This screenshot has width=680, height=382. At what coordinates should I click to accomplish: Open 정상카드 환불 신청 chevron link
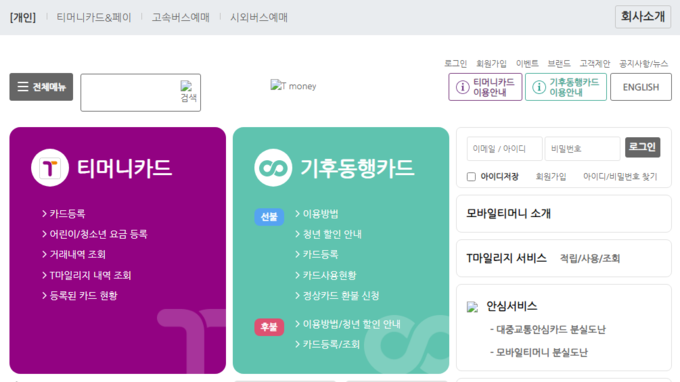[x=337, y=296]
